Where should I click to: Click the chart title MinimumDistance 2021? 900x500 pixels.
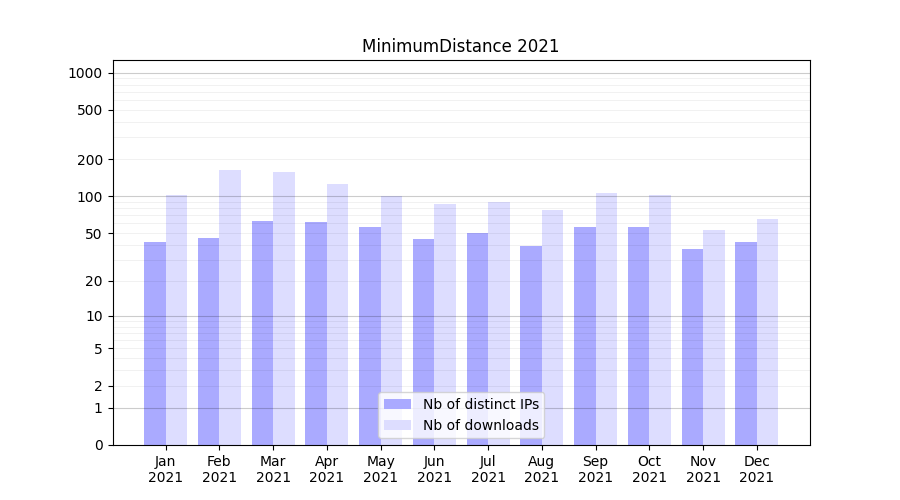(x=460, y=46)
